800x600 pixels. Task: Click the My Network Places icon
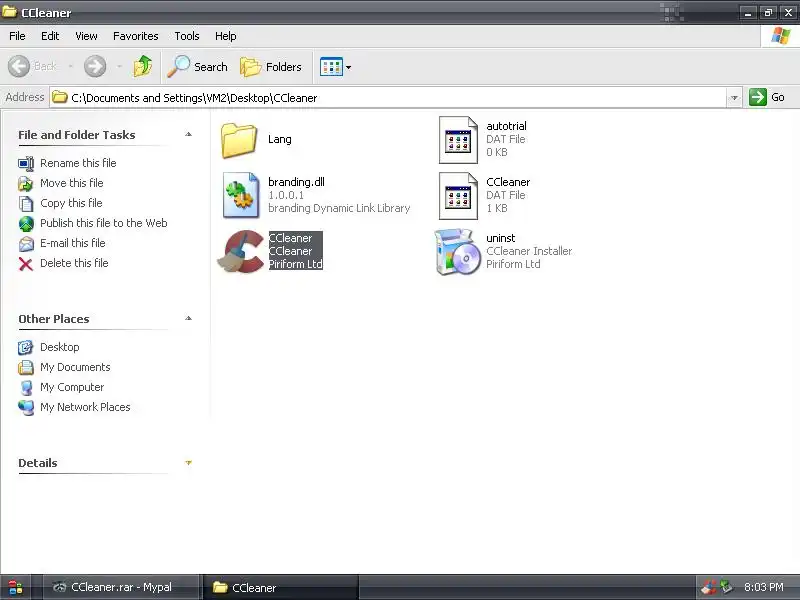[x=26, y=407]
